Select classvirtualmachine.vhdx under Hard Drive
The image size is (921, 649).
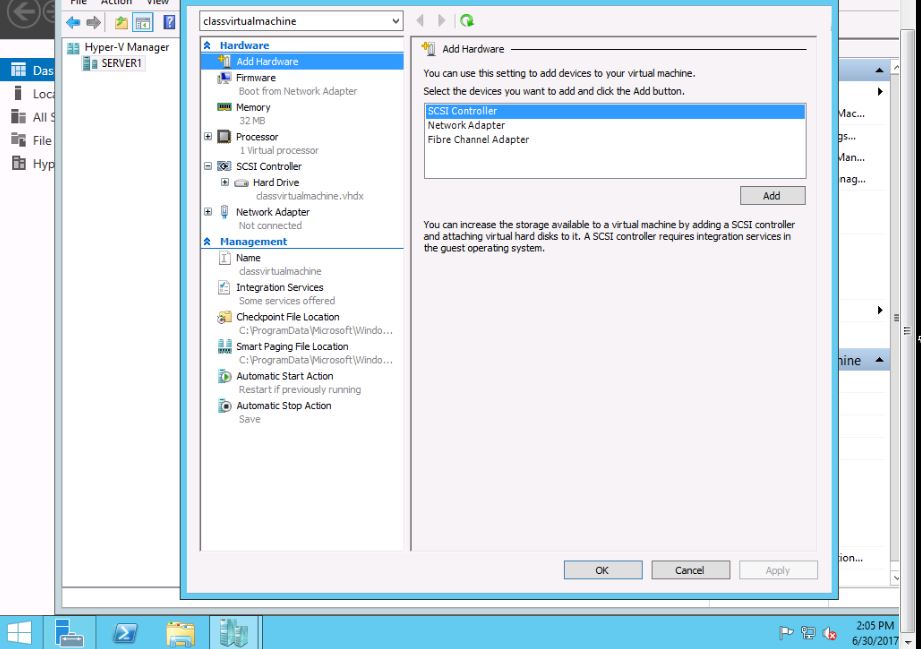coord(310,196)
